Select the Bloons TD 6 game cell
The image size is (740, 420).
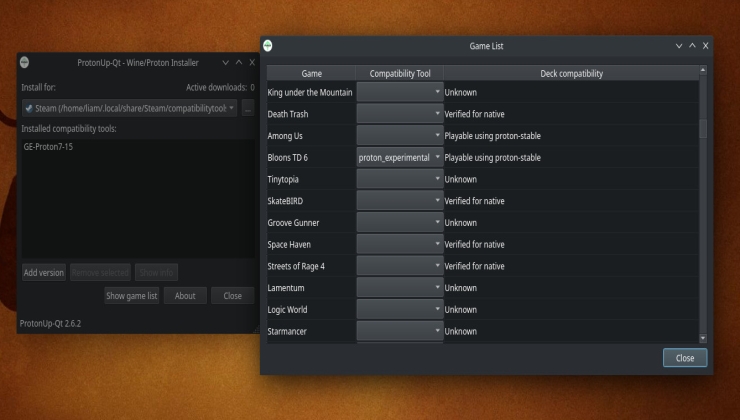coord(311,157)
